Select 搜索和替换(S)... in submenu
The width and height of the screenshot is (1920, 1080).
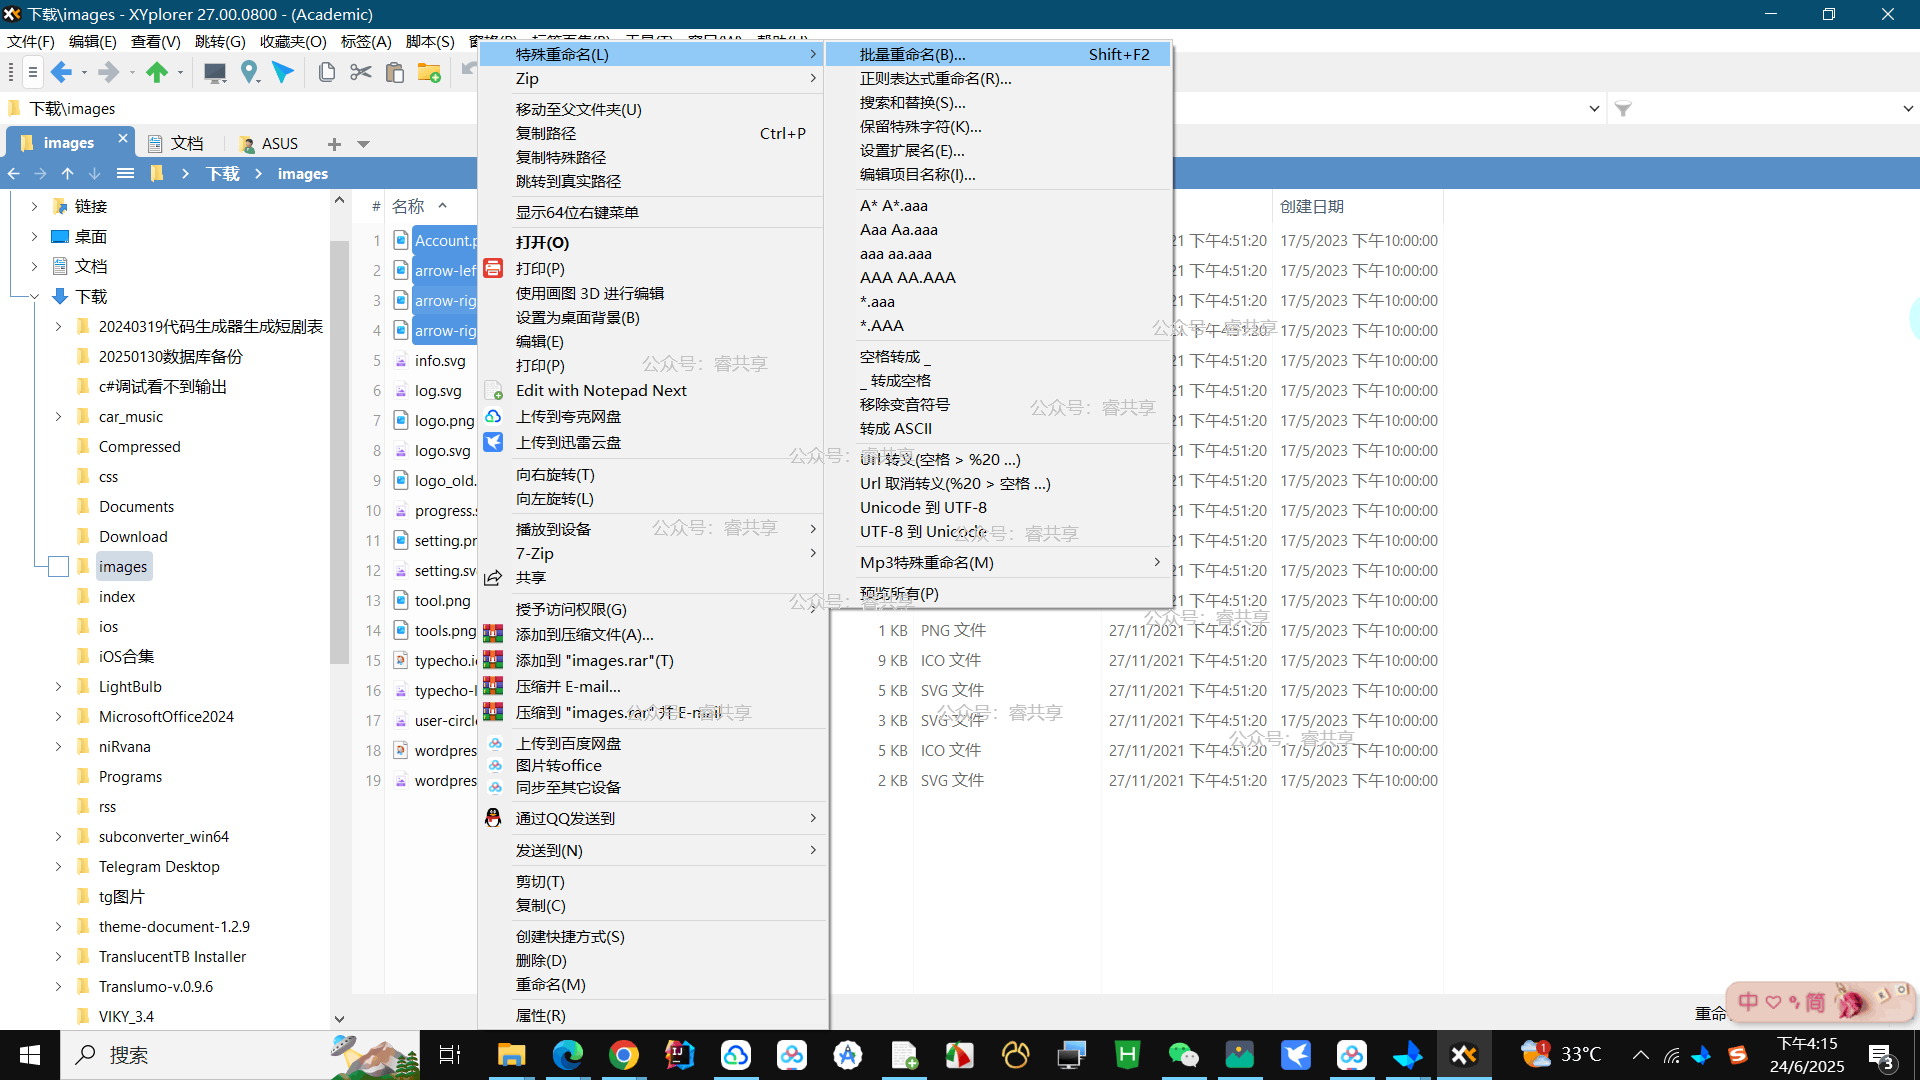coord(998,102)
